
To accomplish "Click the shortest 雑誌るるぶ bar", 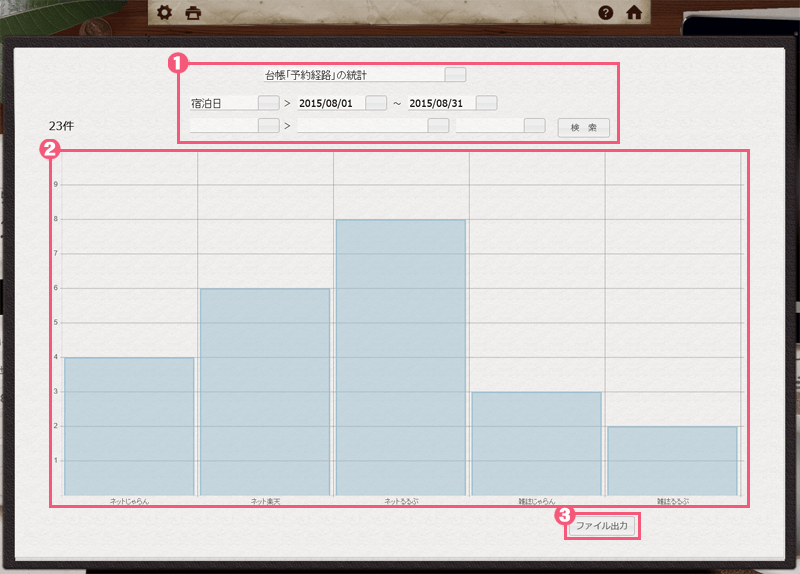I will coord(672,460).
